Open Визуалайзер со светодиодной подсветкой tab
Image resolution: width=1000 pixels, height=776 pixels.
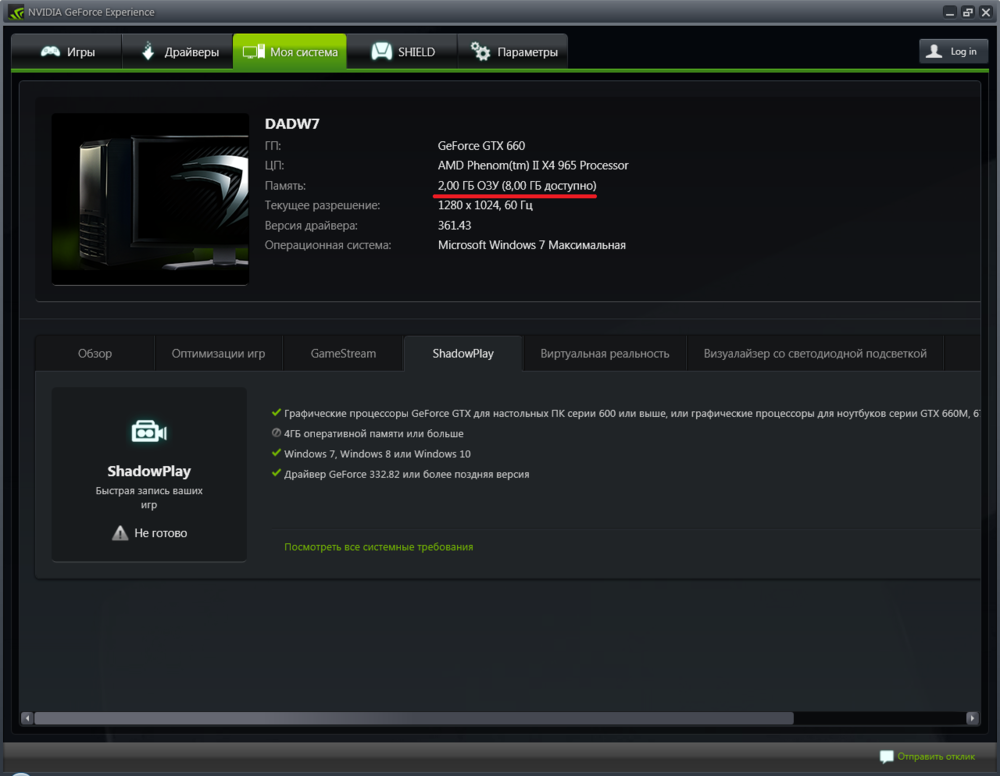[x=815, y=353]
